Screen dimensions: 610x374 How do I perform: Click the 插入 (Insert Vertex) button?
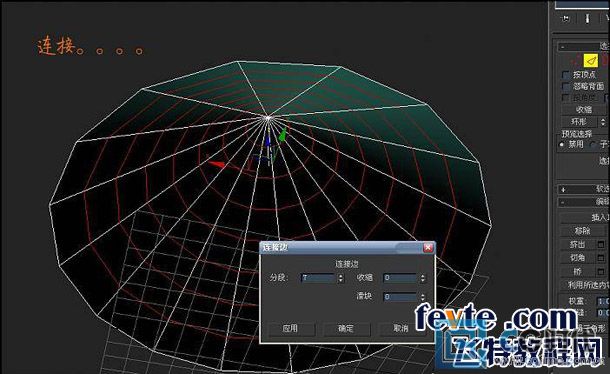pyautogui.click(x=585, y=217)
